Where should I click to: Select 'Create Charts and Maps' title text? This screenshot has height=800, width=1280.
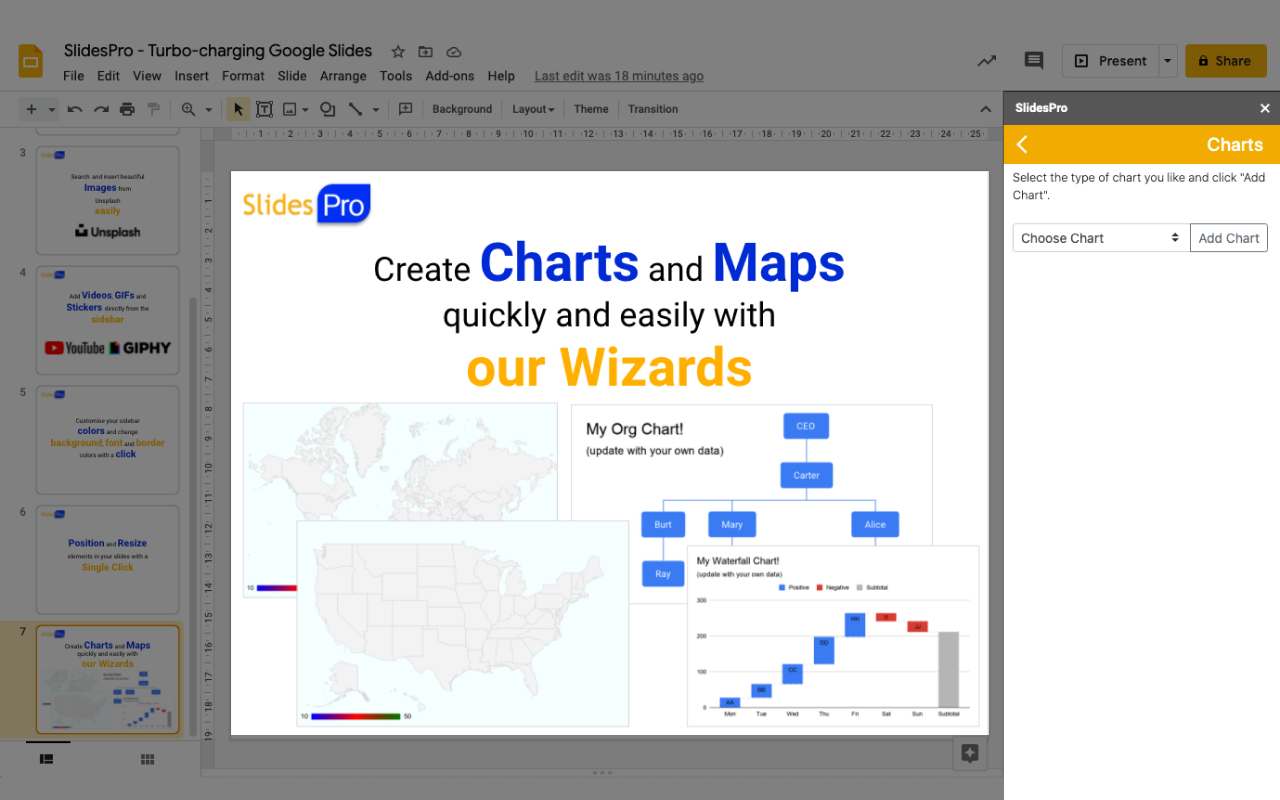pos(609,264)
